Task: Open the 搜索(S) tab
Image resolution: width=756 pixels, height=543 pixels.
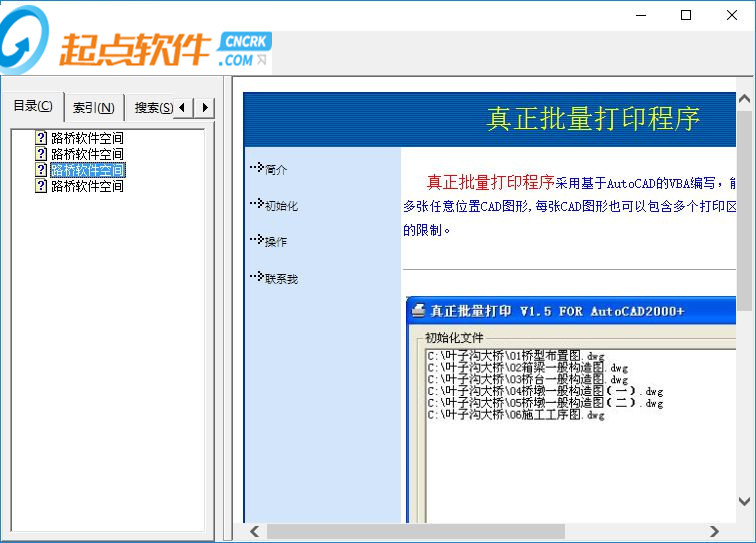Action: pos(153,108)
